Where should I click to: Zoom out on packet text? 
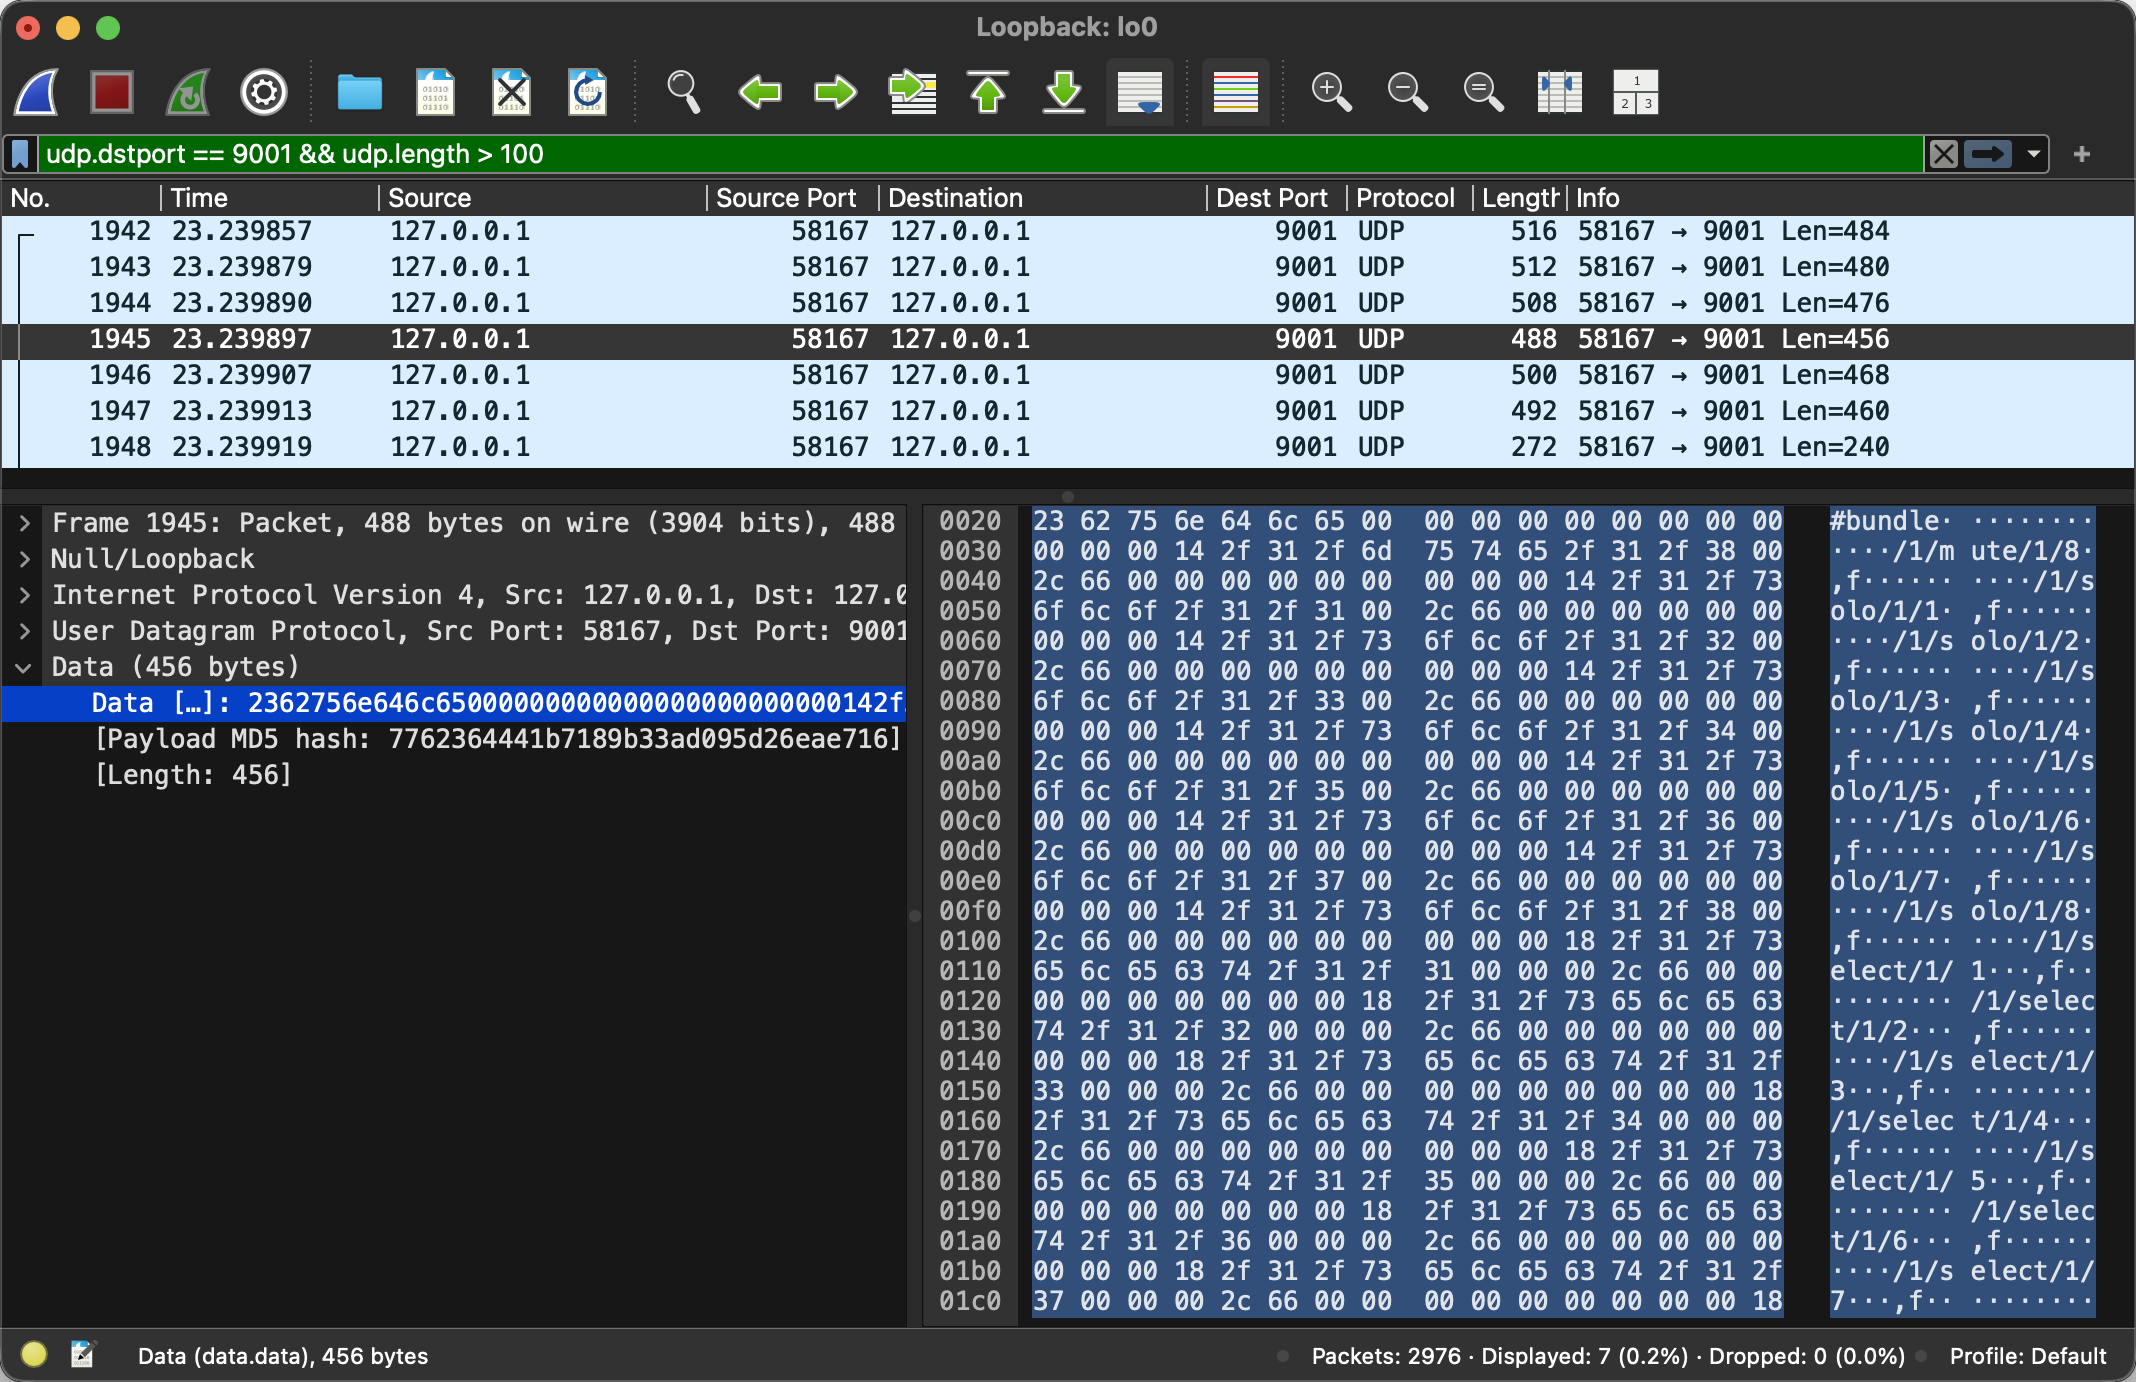1408,93
